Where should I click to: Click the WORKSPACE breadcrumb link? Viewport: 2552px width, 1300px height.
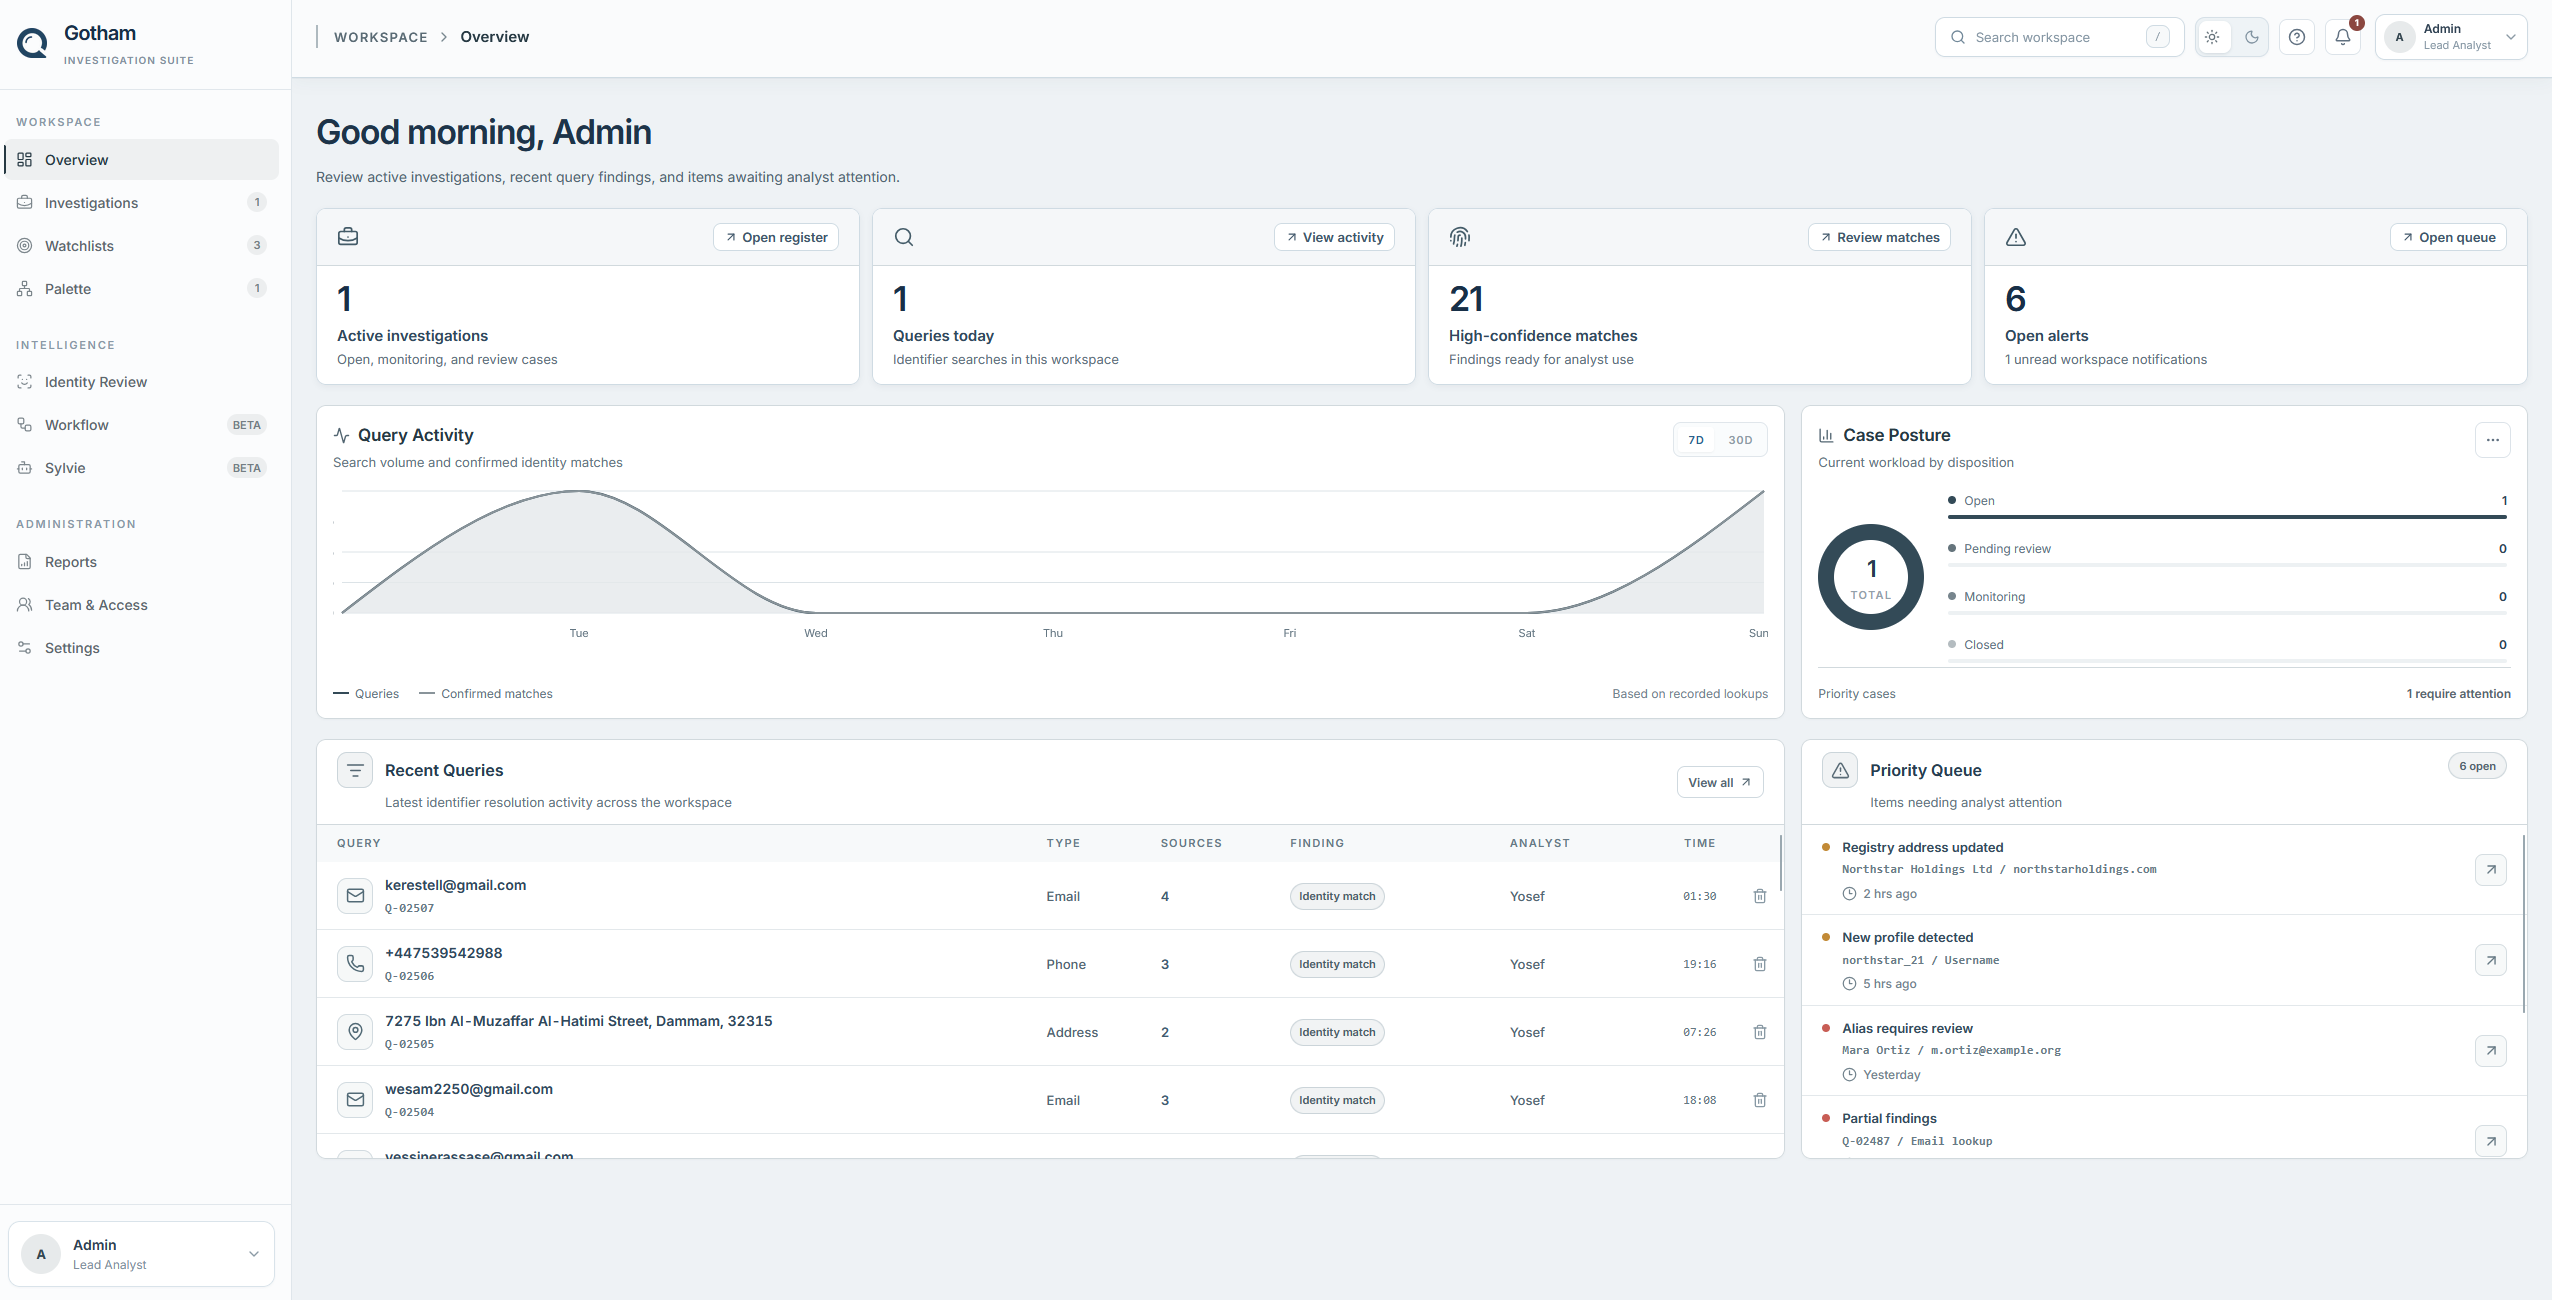[381, 37]
